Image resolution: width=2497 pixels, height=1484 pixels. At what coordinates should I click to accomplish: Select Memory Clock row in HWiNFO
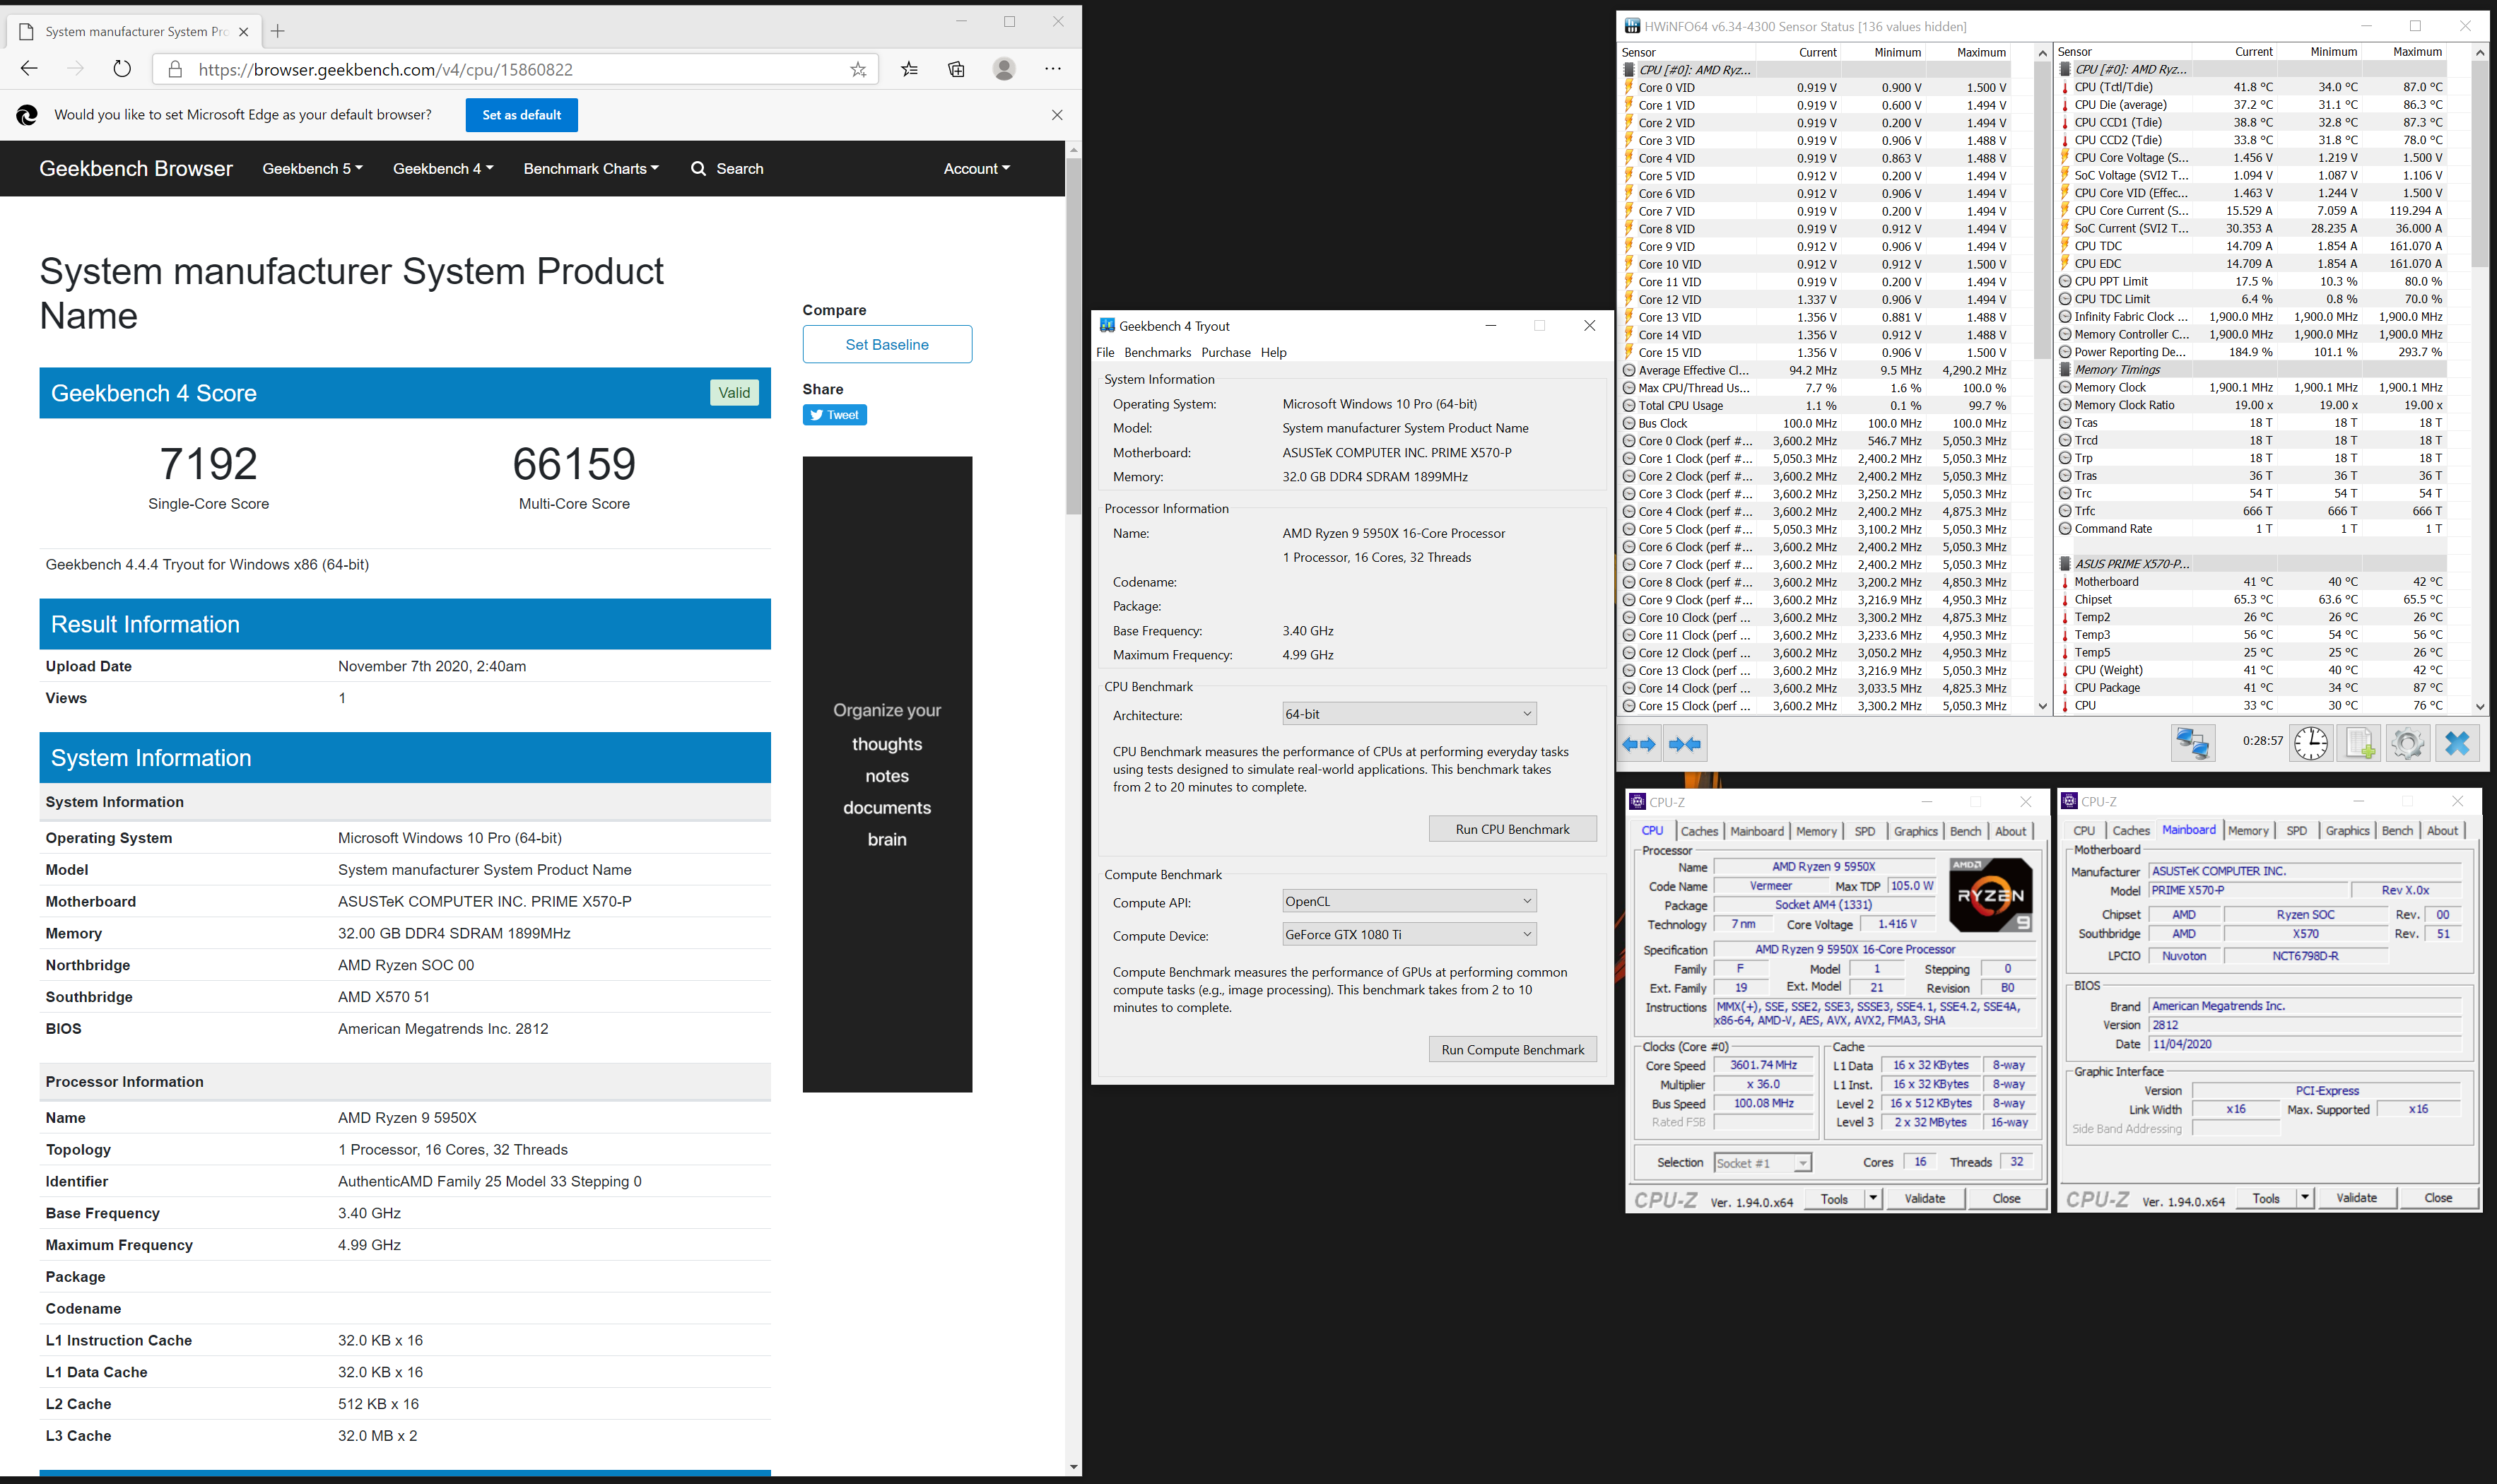(x=2253, y=387)
